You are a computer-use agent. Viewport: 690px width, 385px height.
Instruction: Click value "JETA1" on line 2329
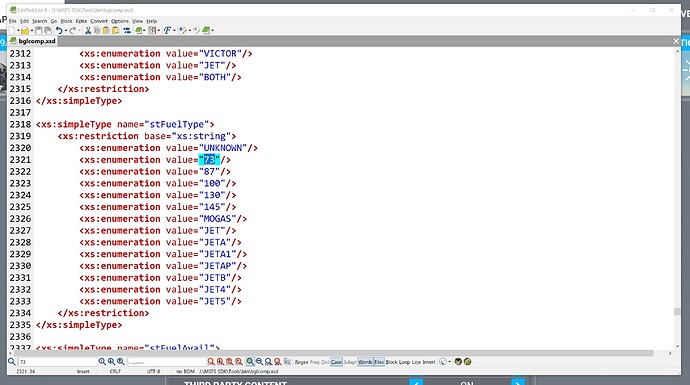(x=217, y=254)
